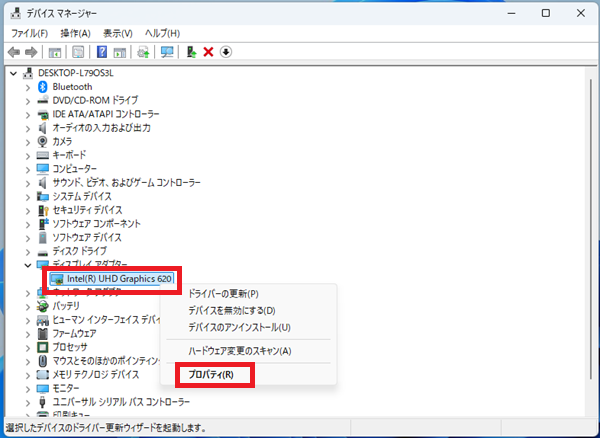Click the カメラ webcam icon
600x438 pixels.
[x=42, y=142]
